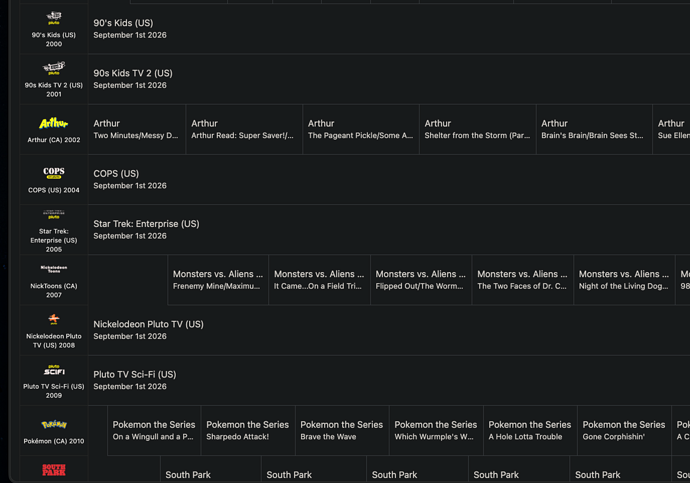Click the 90's Kids (US) 2000 channel label
The image size is (690, 483).
[x=54, y=39]
